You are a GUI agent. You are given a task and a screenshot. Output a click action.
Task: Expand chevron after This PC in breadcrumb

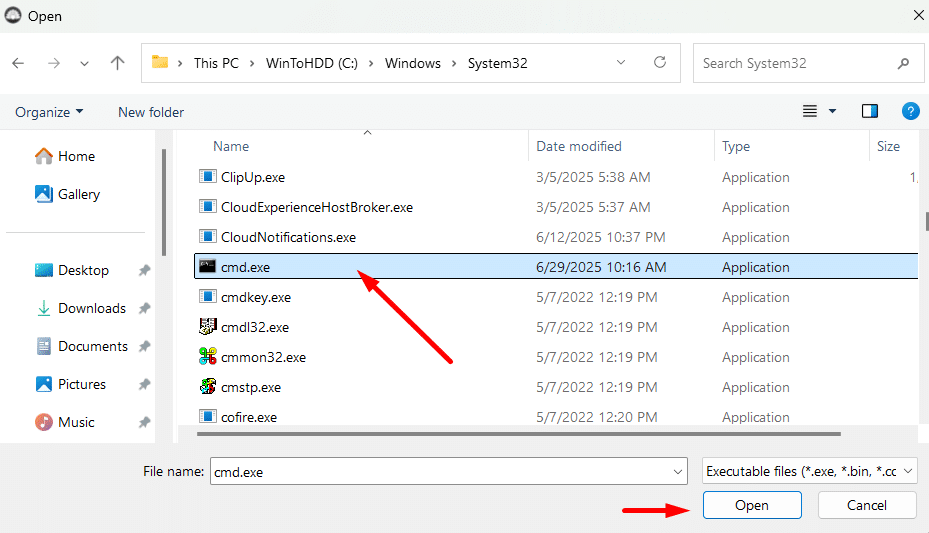click(252, 63)
